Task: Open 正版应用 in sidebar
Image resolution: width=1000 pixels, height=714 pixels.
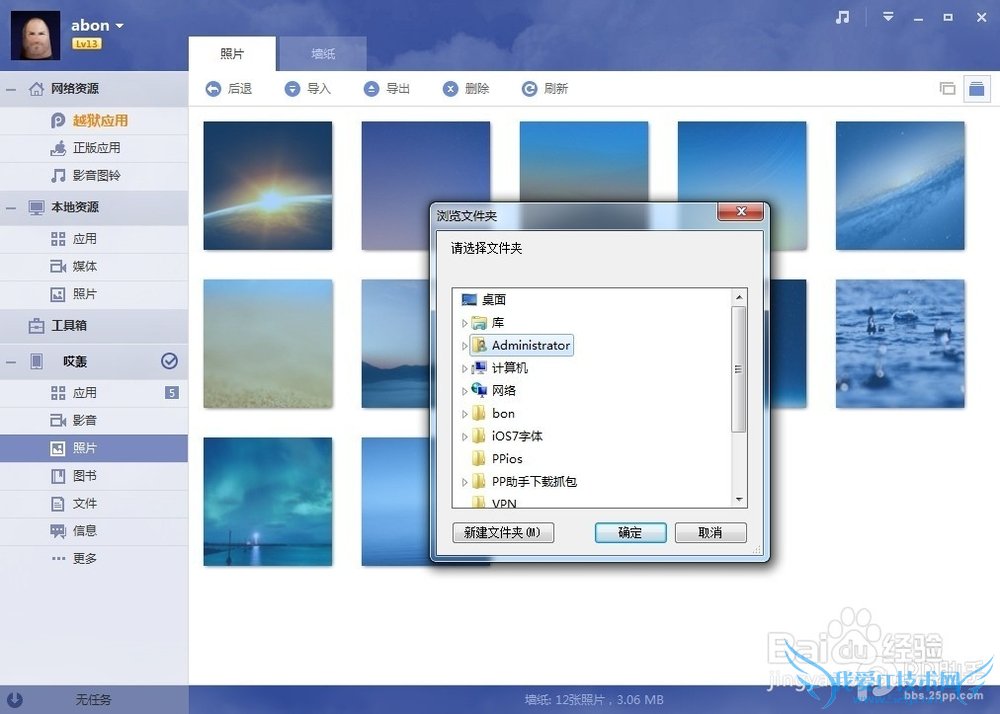Action: 94,148
